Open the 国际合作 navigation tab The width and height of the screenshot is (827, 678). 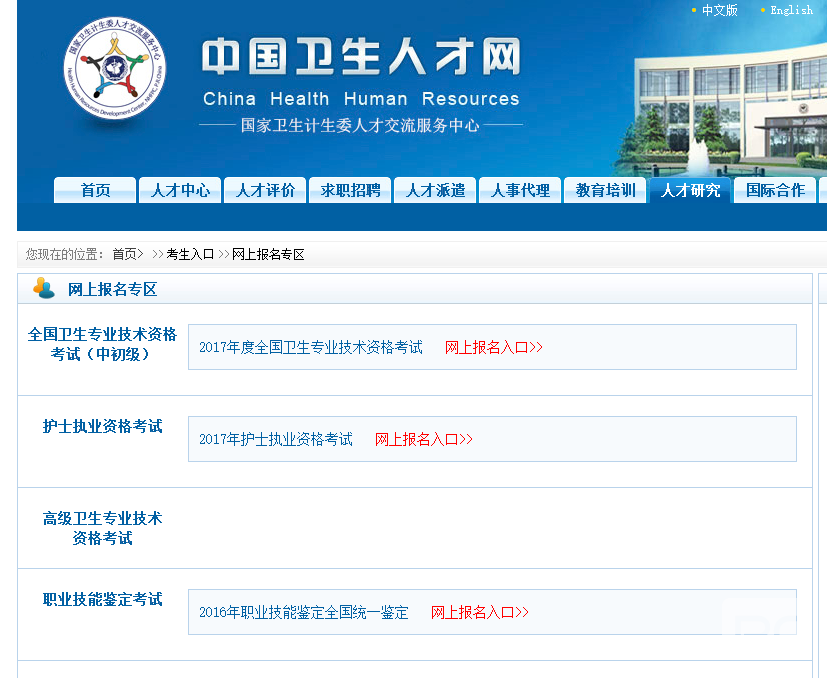point(775,190)
